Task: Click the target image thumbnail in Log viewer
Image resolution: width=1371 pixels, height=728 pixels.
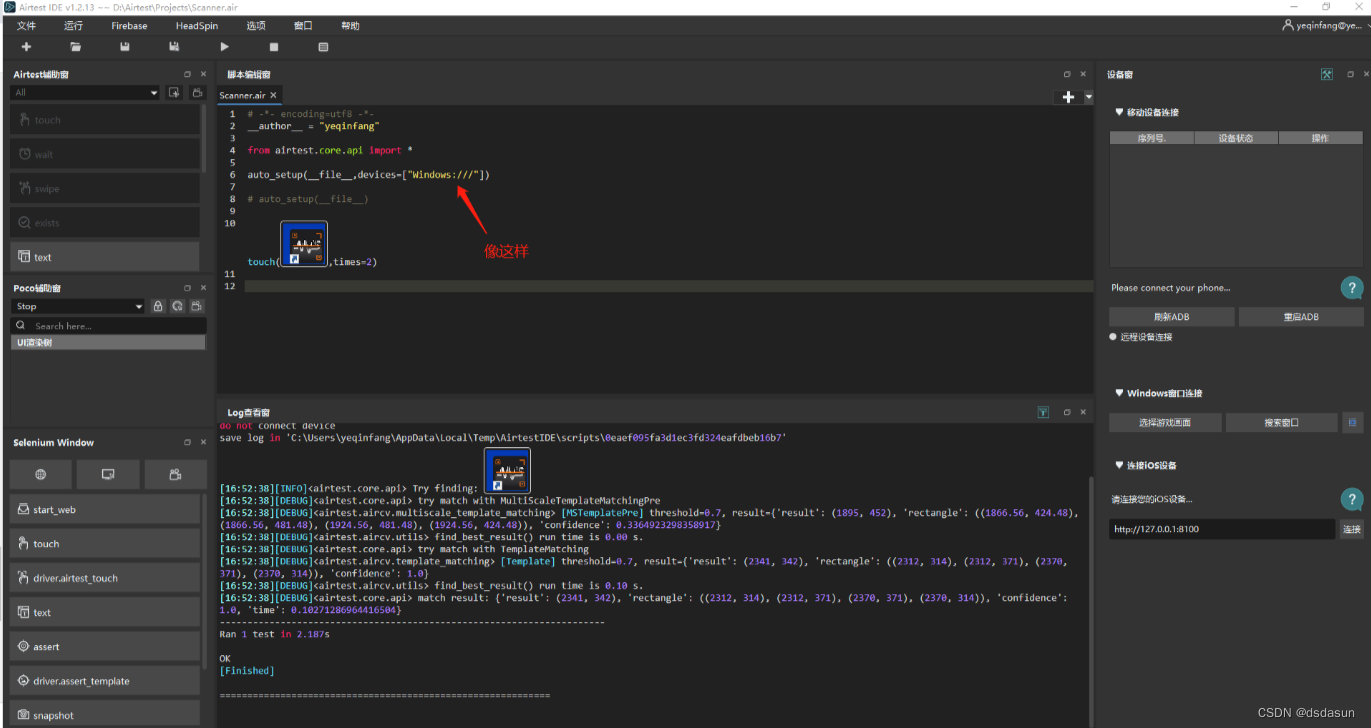Action: pos(507,470)
